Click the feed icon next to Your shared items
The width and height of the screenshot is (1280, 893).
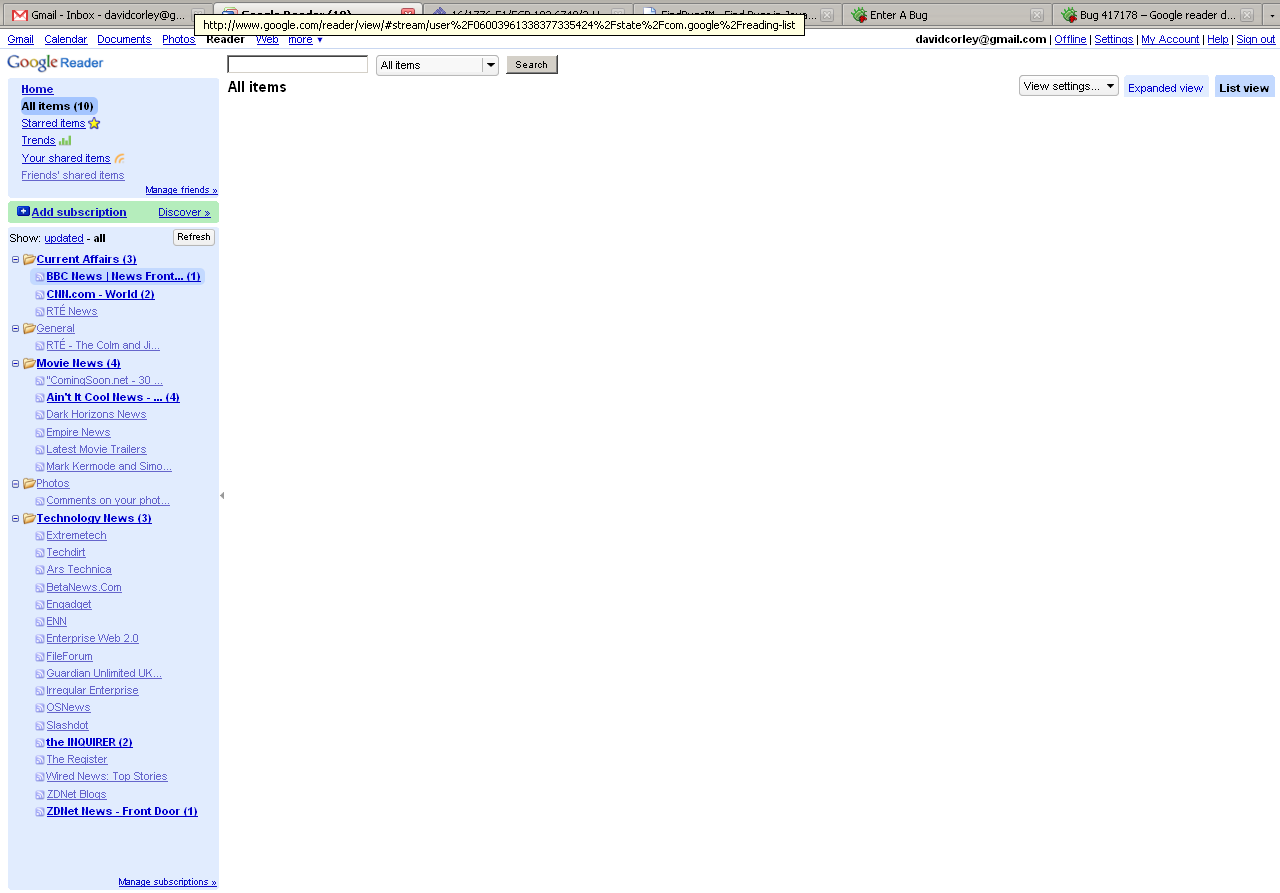(120, 159)
